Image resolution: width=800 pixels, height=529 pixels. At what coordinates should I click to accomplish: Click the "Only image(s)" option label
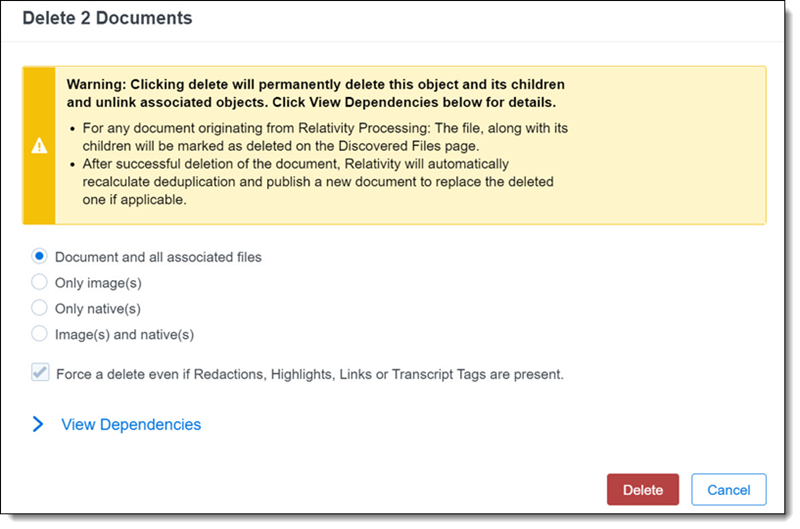point(96,283)
